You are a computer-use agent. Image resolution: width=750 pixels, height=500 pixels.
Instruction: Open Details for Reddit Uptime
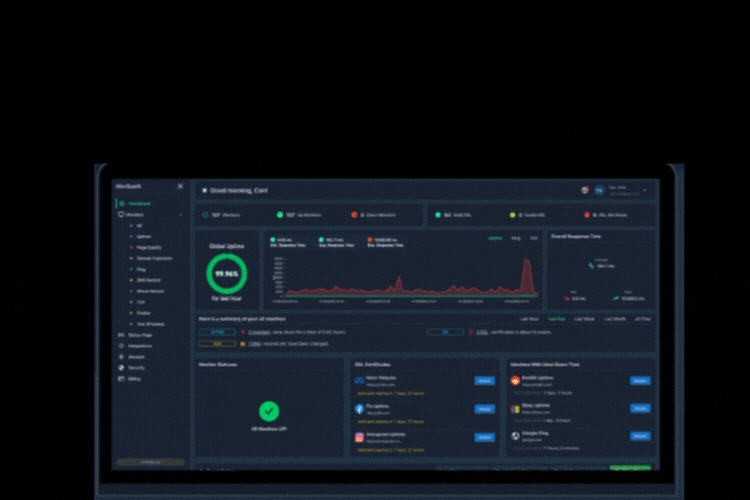(640, 381)
